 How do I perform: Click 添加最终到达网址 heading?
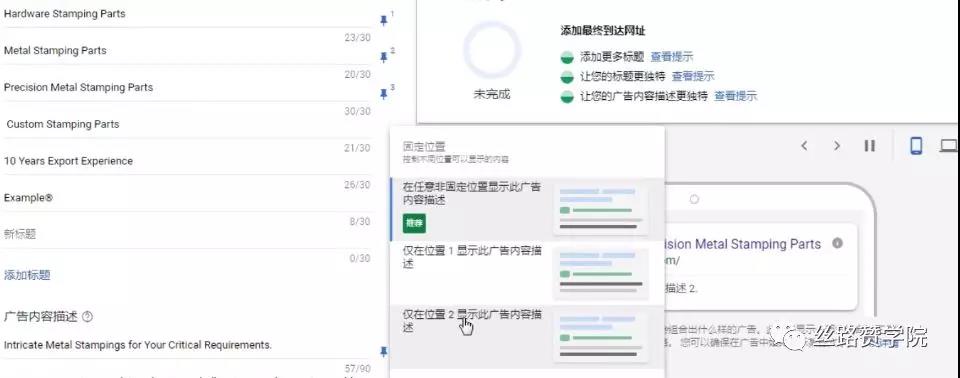603,31
